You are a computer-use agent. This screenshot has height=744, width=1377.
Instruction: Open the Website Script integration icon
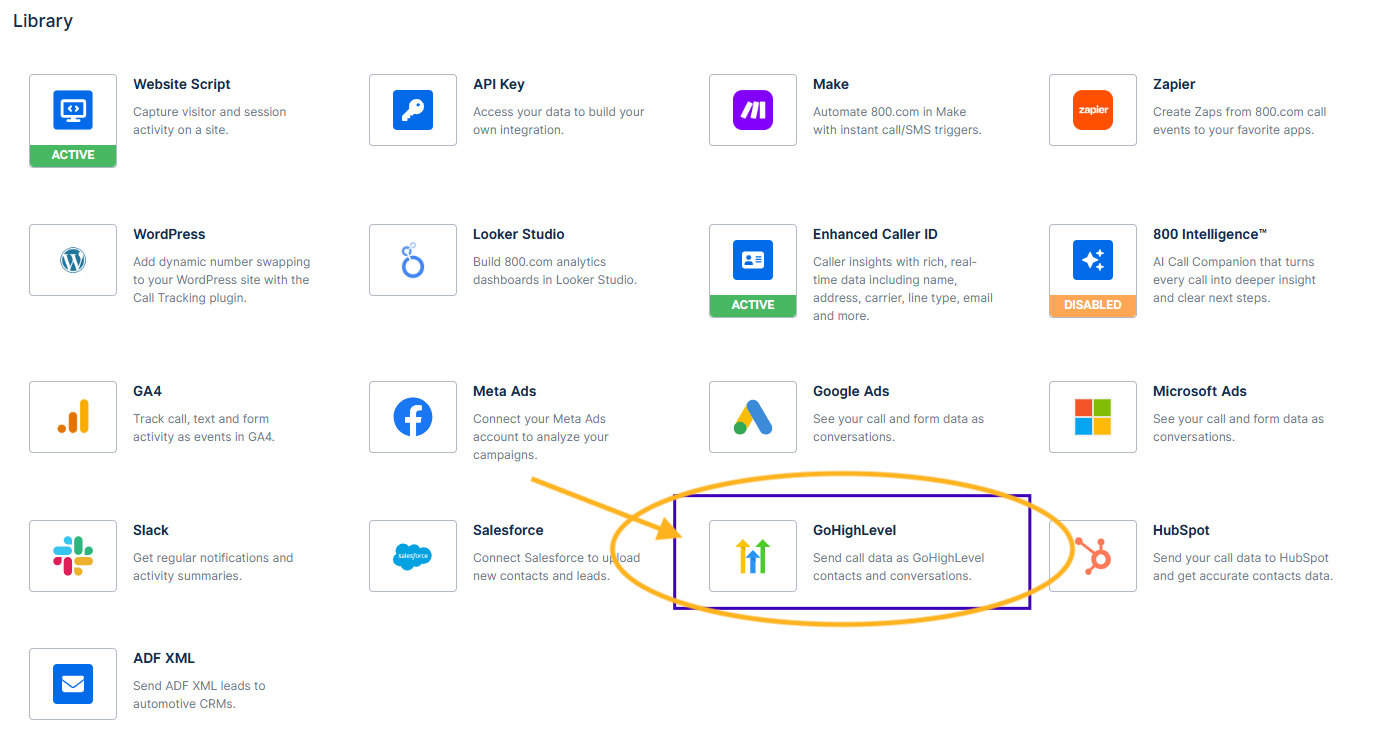point(73,110)
